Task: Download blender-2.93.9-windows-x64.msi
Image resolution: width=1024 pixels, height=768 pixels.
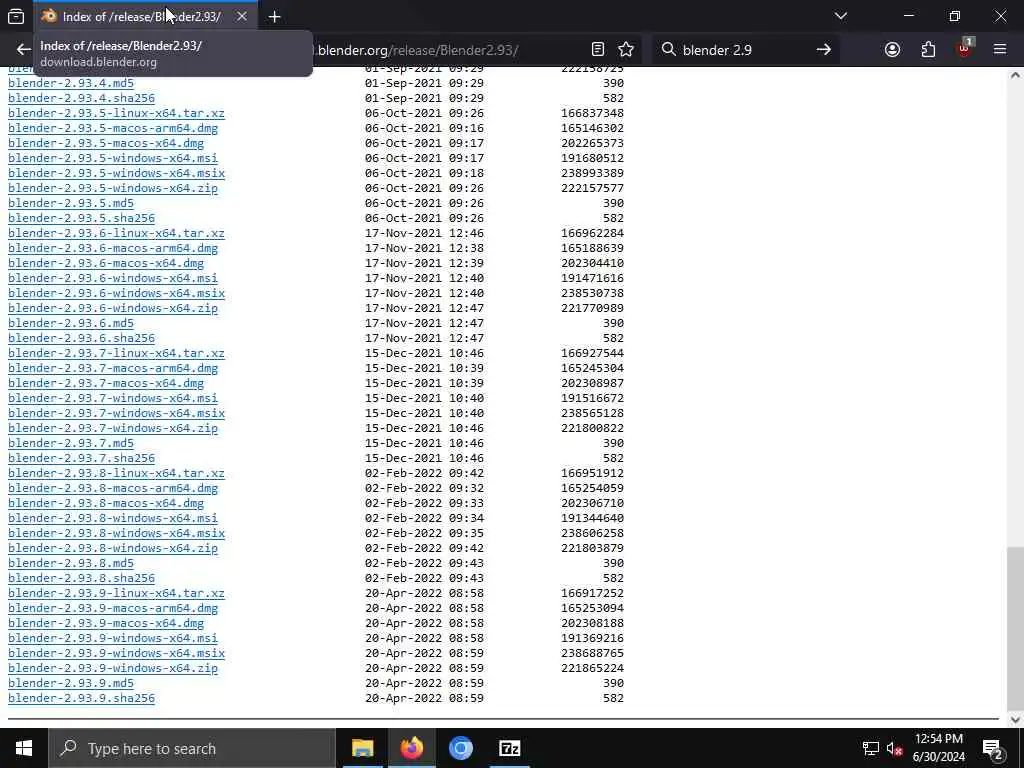Action: (x=113, y=638)
